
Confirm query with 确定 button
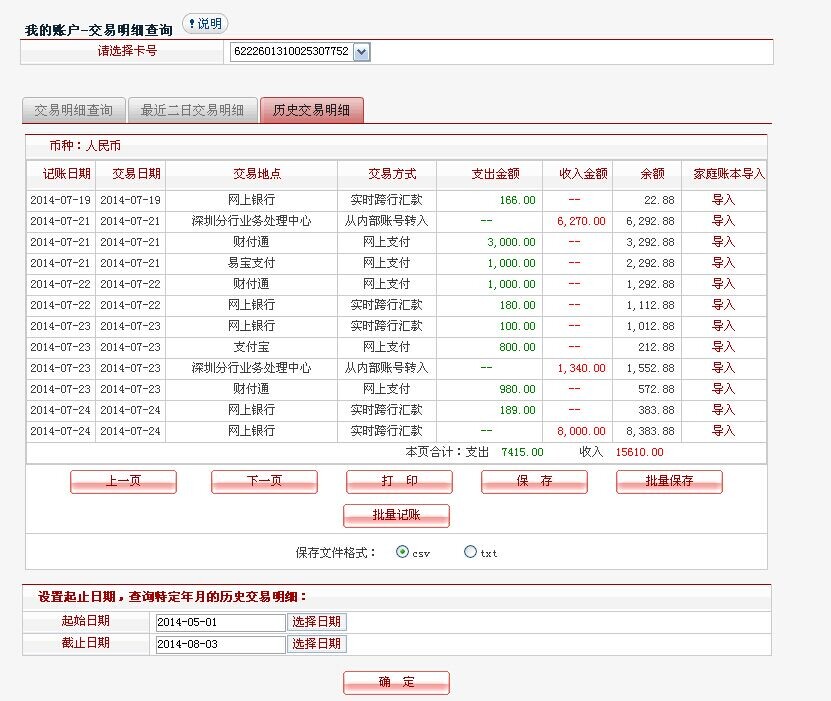[x=396, y=682]
